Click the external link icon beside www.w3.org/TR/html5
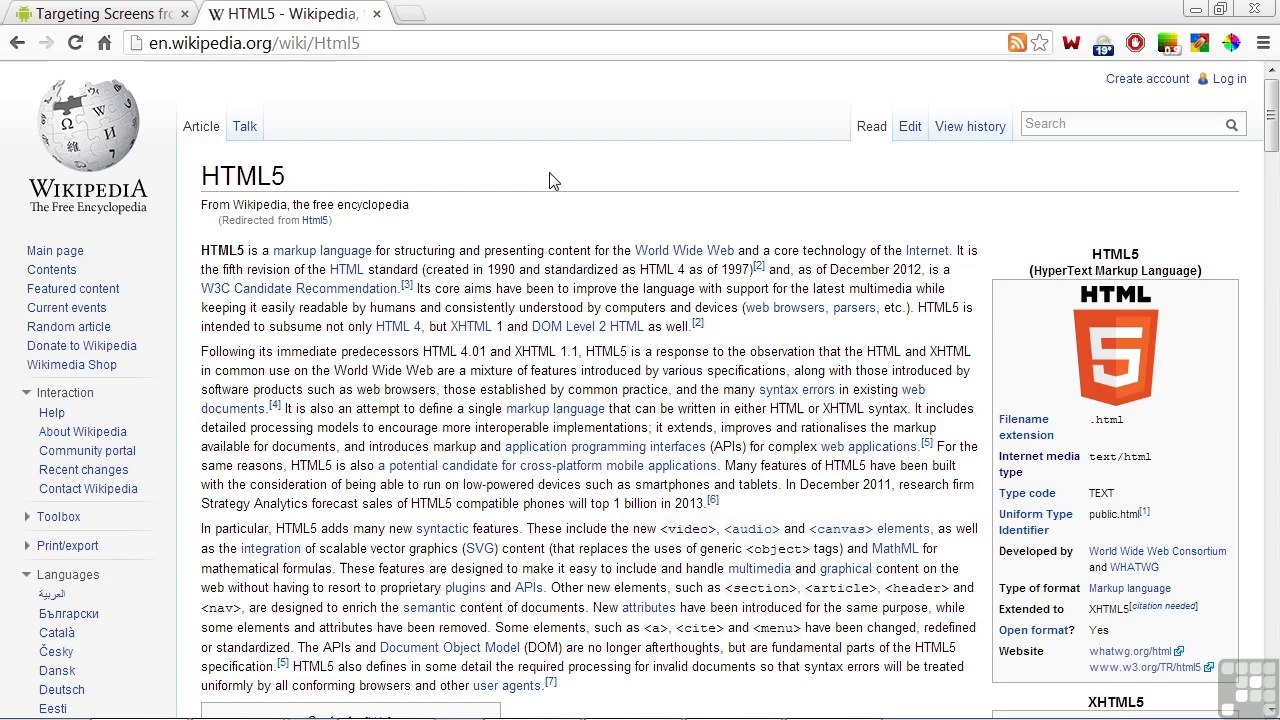 tap(1209, 668)
